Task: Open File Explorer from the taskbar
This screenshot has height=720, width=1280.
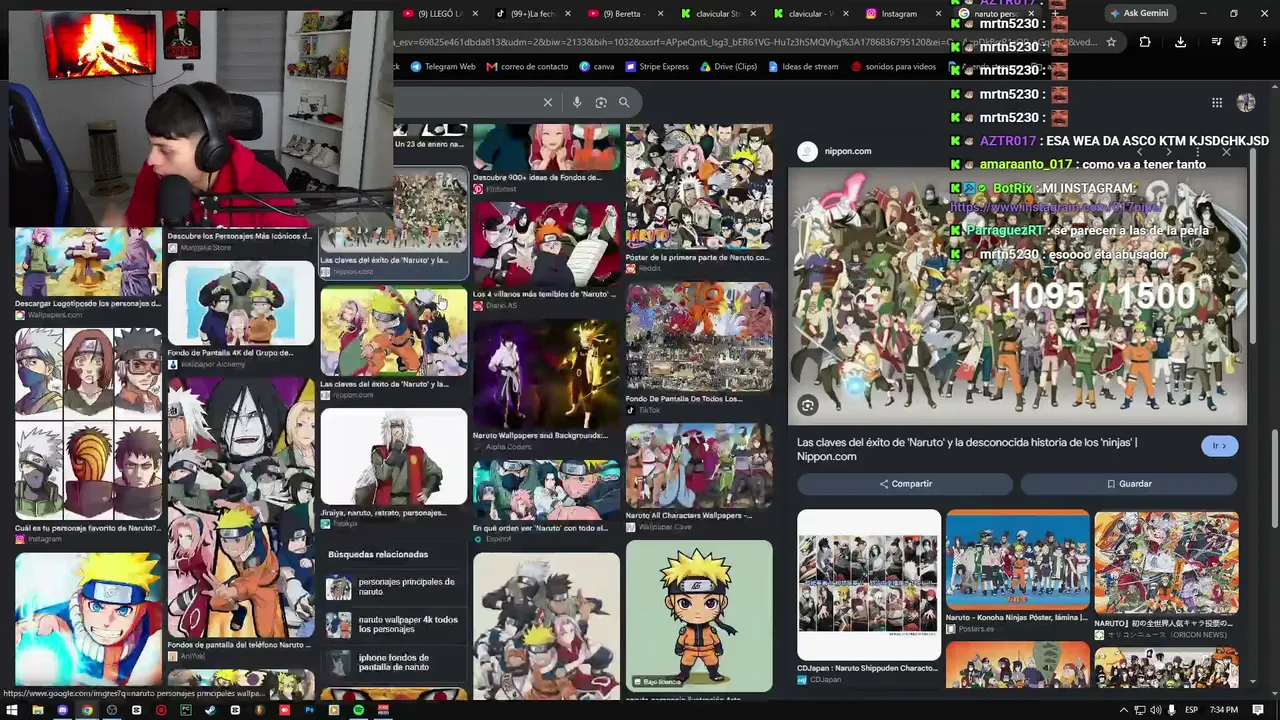Action: 37,710
